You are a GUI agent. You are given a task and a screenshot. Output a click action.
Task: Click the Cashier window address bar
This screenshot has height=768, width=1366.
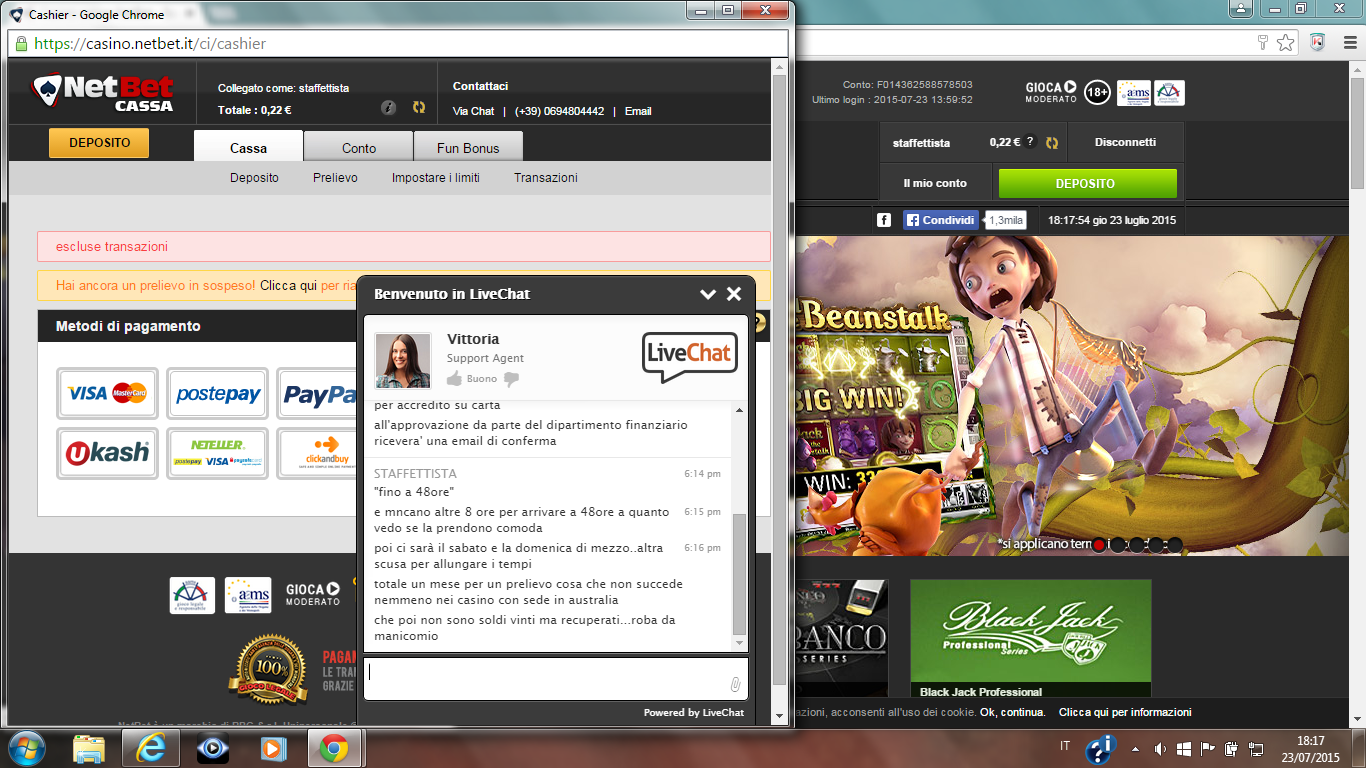398,44
